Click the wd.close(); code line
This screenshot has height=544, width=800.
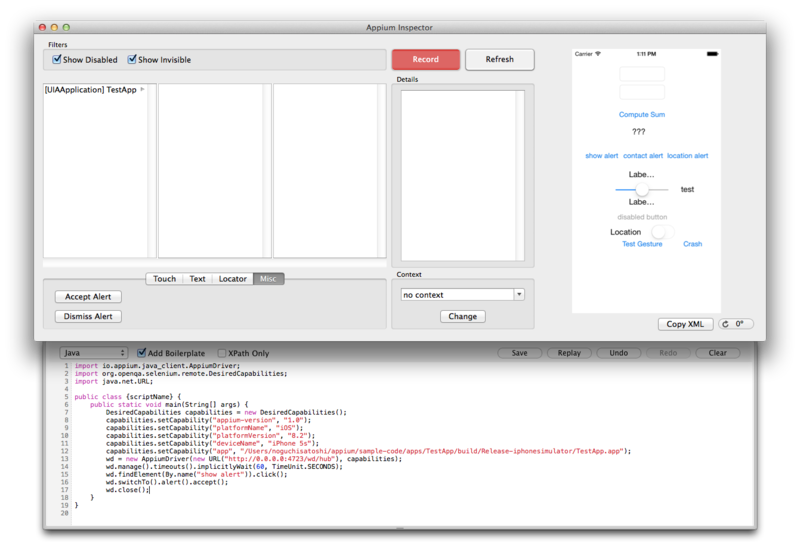click(x=128, y=490)
